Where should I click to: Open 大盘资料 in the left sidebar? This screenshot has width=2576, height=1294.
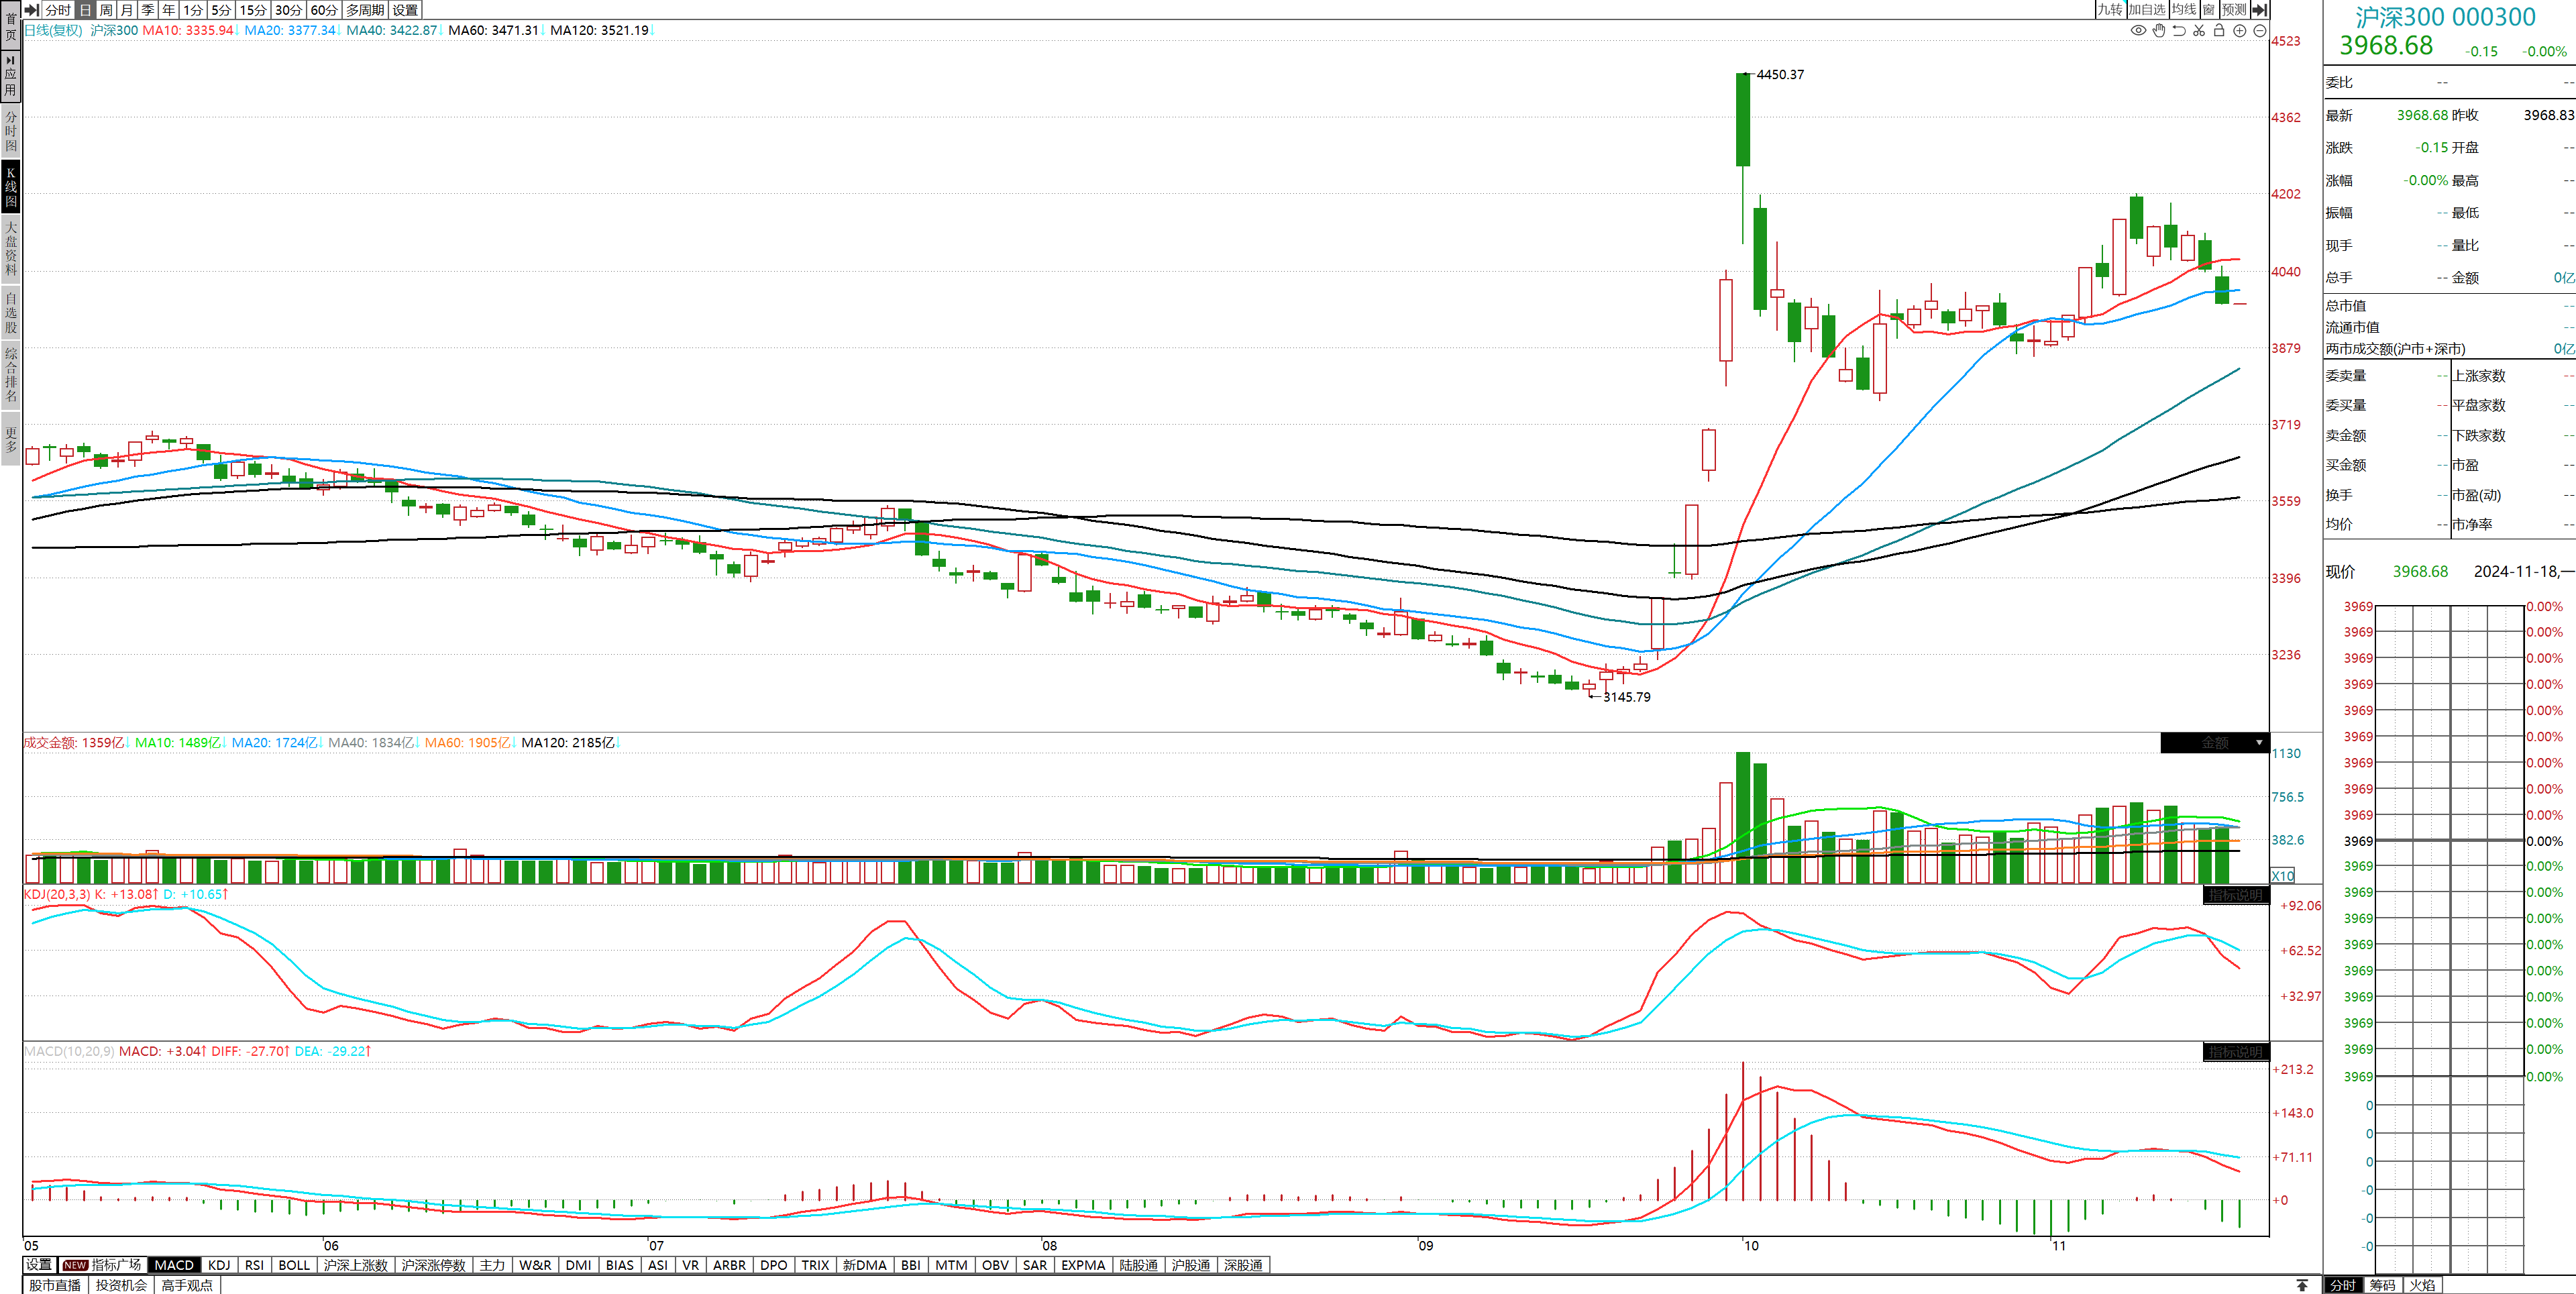pos(11,248)
